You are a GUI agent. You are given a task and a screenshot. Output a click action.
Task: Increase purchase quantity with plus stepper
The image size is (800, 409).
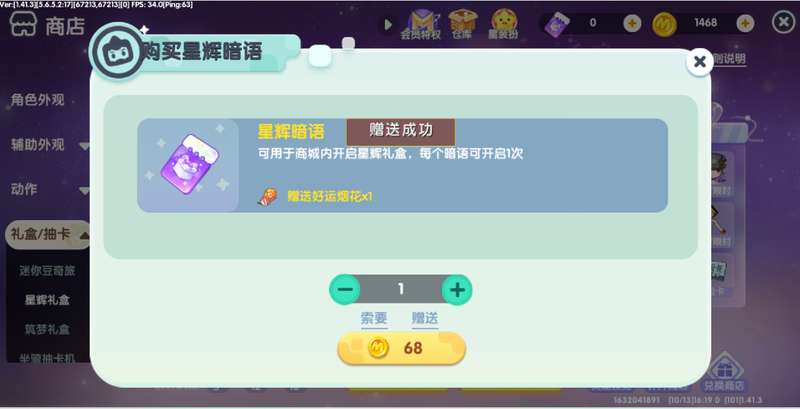(x=457, y=290)
